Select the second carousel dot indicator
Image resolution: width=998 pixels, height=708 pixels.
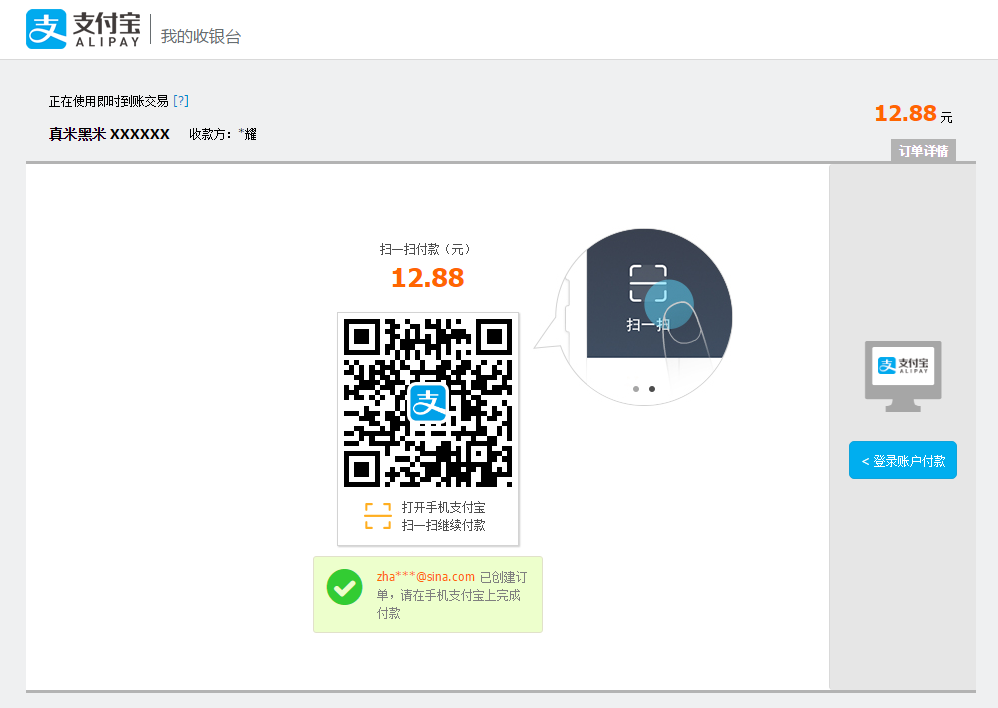coord(652,388)
